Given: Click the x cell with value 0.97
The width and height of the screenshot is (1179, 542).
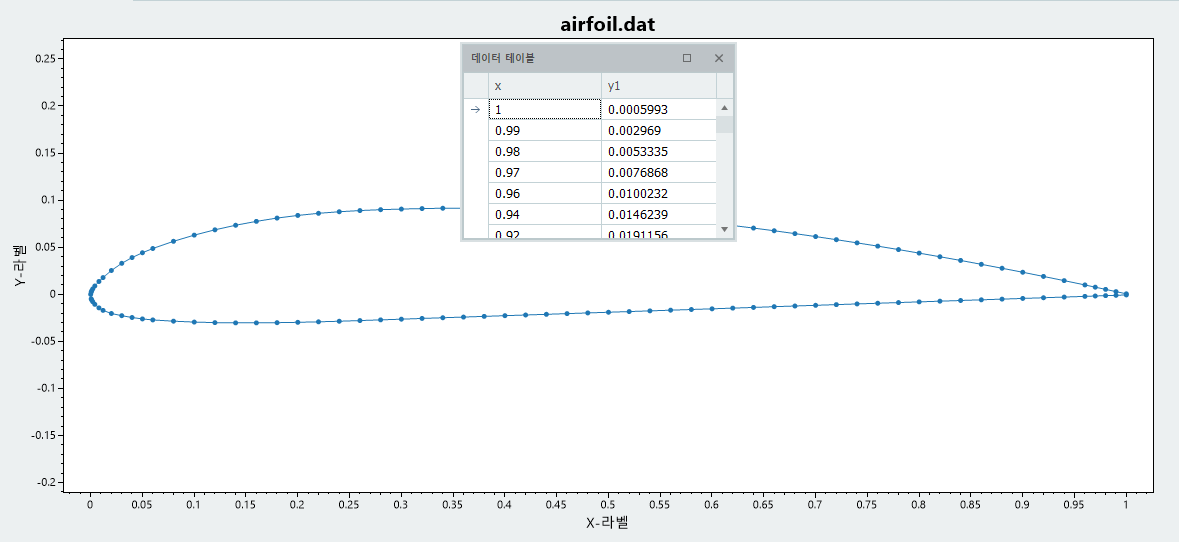Looking at the screenshot, I should (545, 173).
